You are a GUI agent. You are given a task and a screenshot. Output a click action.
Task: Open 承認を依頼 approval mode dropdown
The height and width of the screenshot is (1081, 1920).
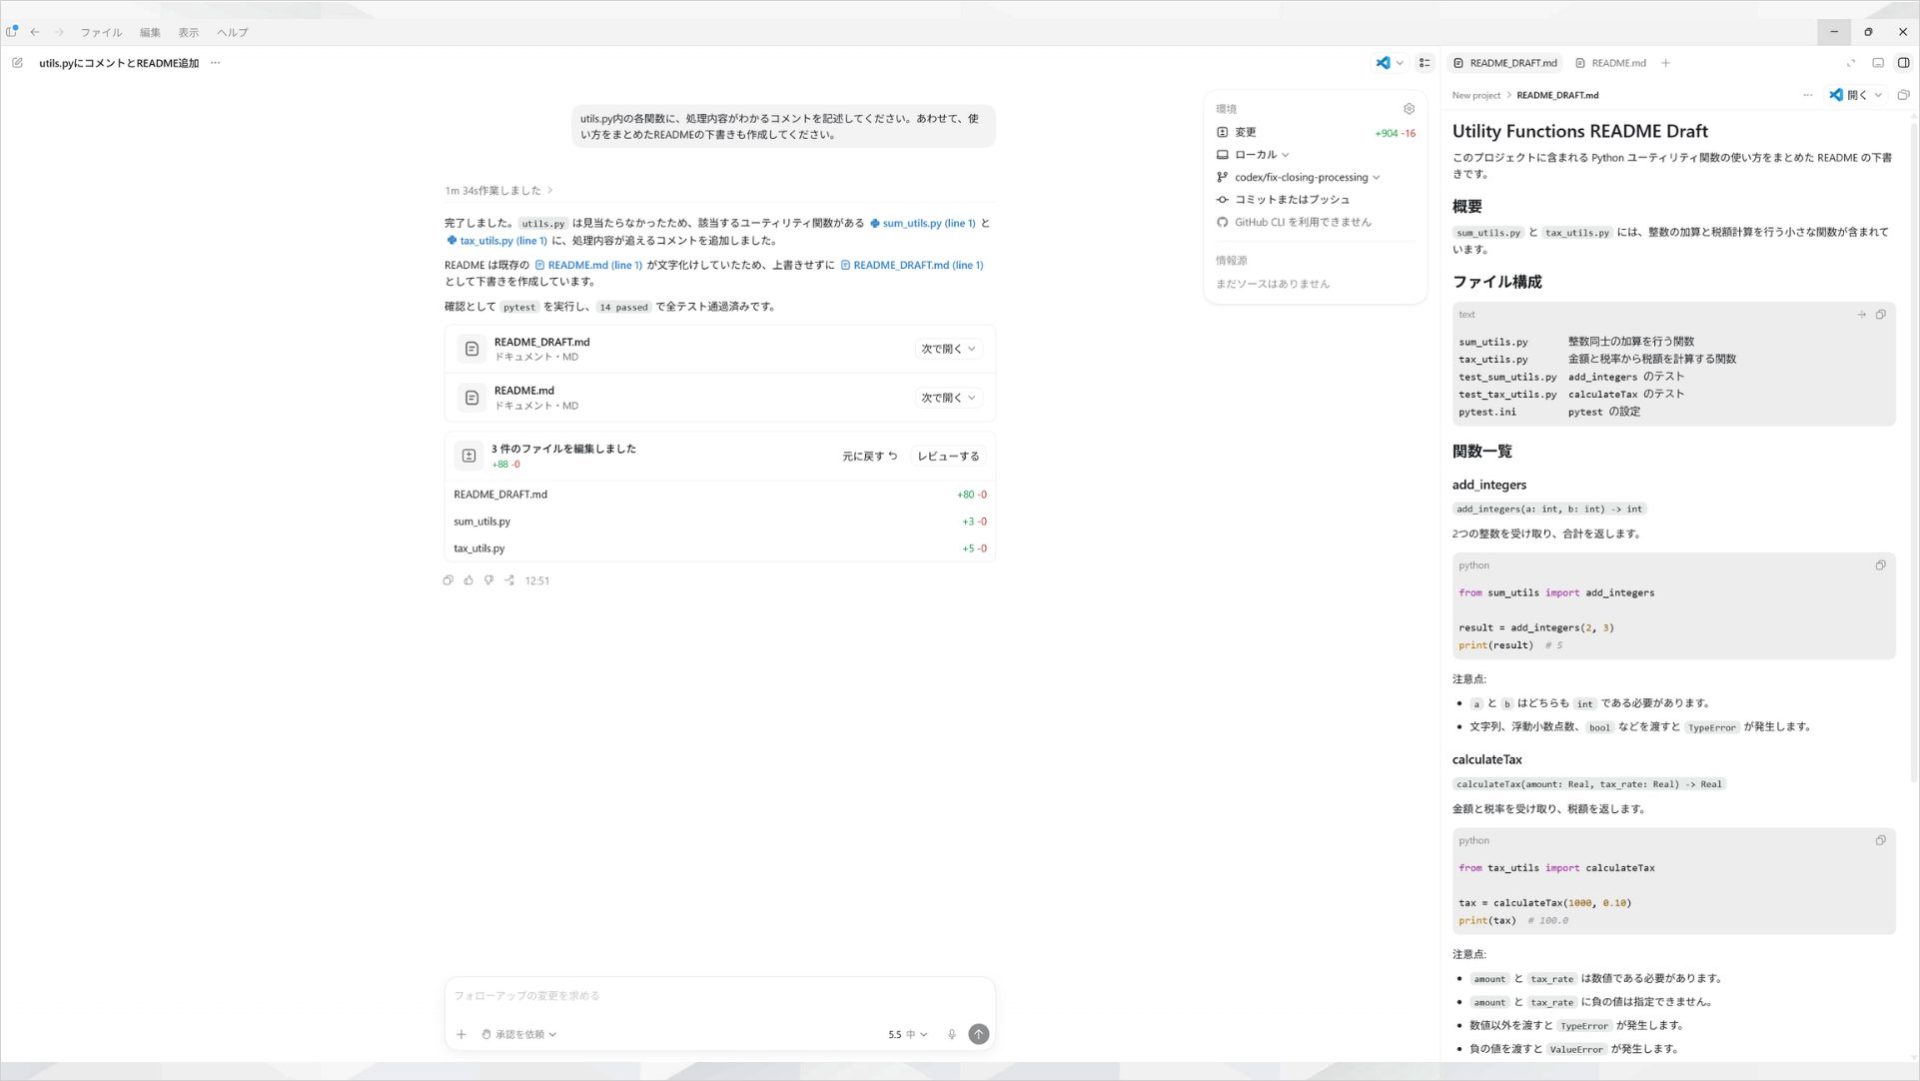[x=519, y=1034]
